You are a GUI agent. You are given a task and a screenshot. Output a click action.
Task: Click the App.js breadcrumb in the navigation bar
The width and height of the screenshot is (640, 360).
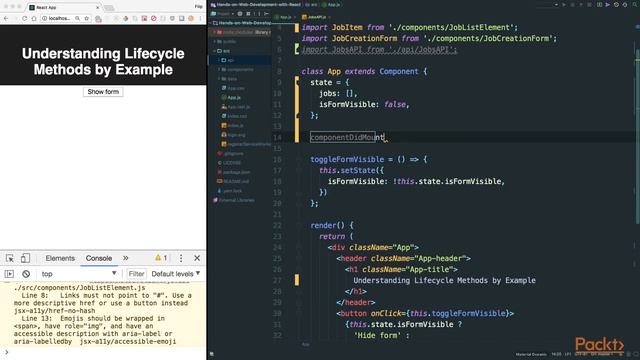pos(331,5)
